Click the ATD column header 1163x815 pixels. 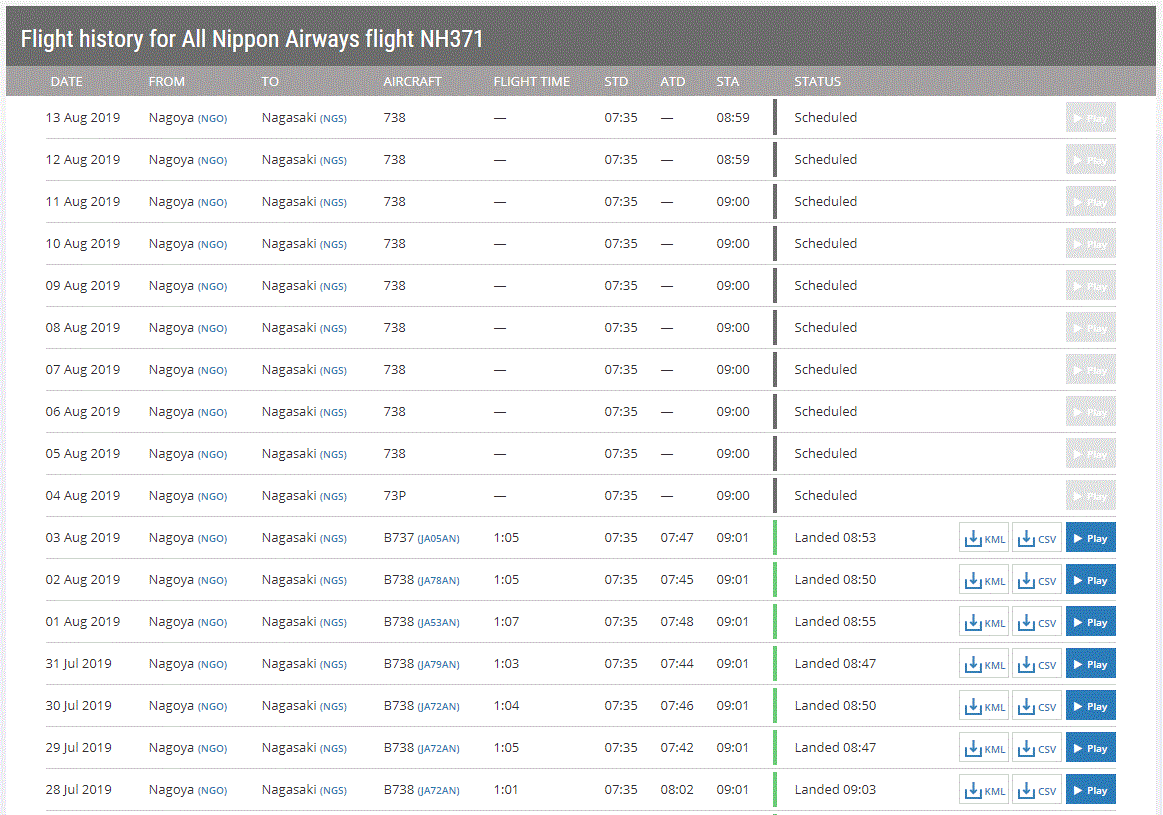[673, 82]
